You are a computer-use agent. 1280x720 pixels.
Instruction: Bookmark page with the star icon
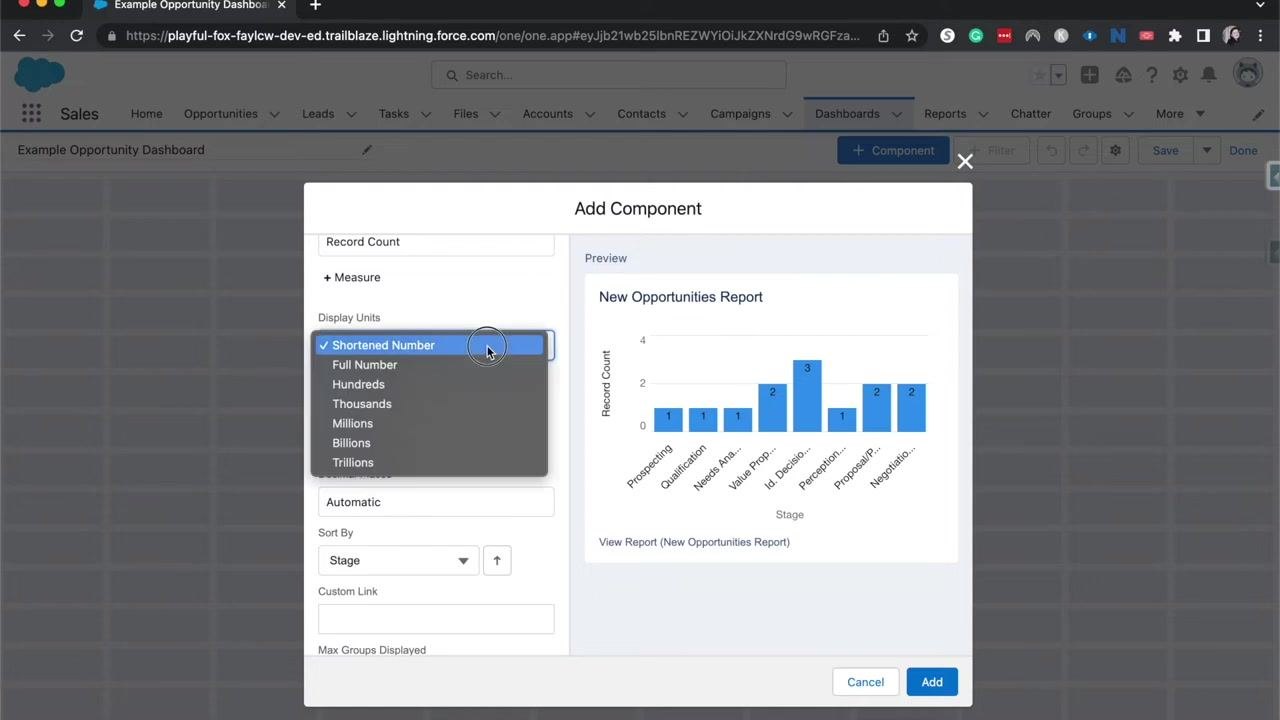pos(912,35)
